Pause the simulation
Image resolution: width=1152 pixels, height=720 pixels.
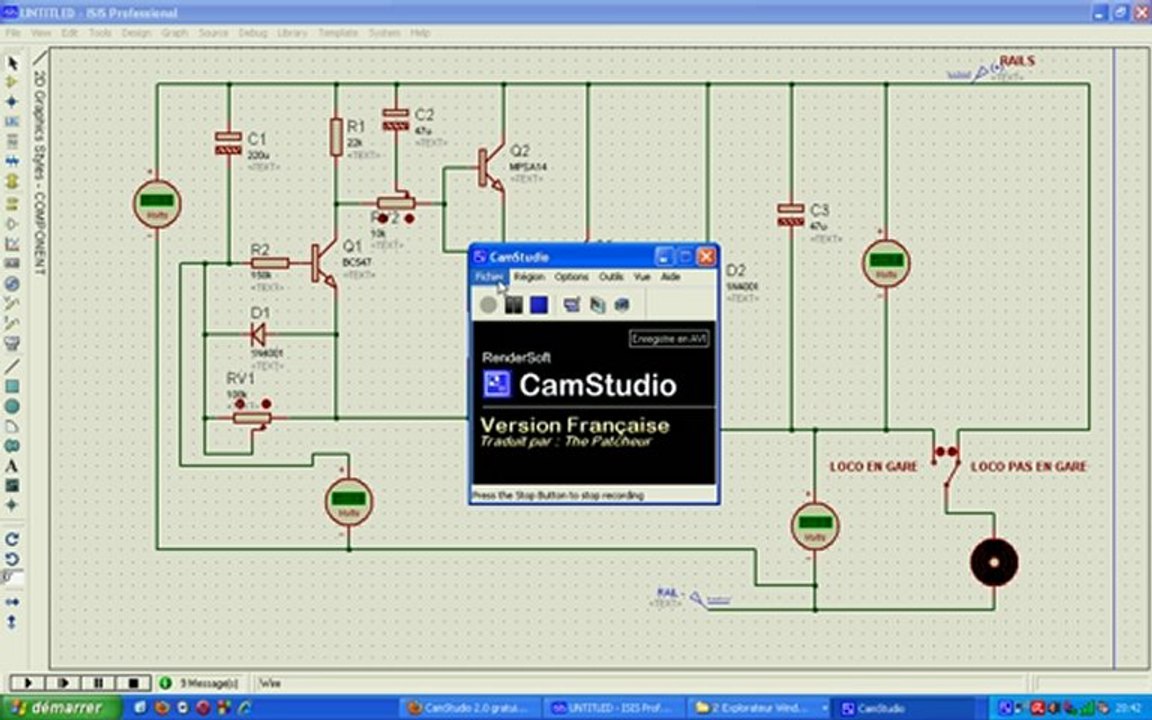point(98,683)
